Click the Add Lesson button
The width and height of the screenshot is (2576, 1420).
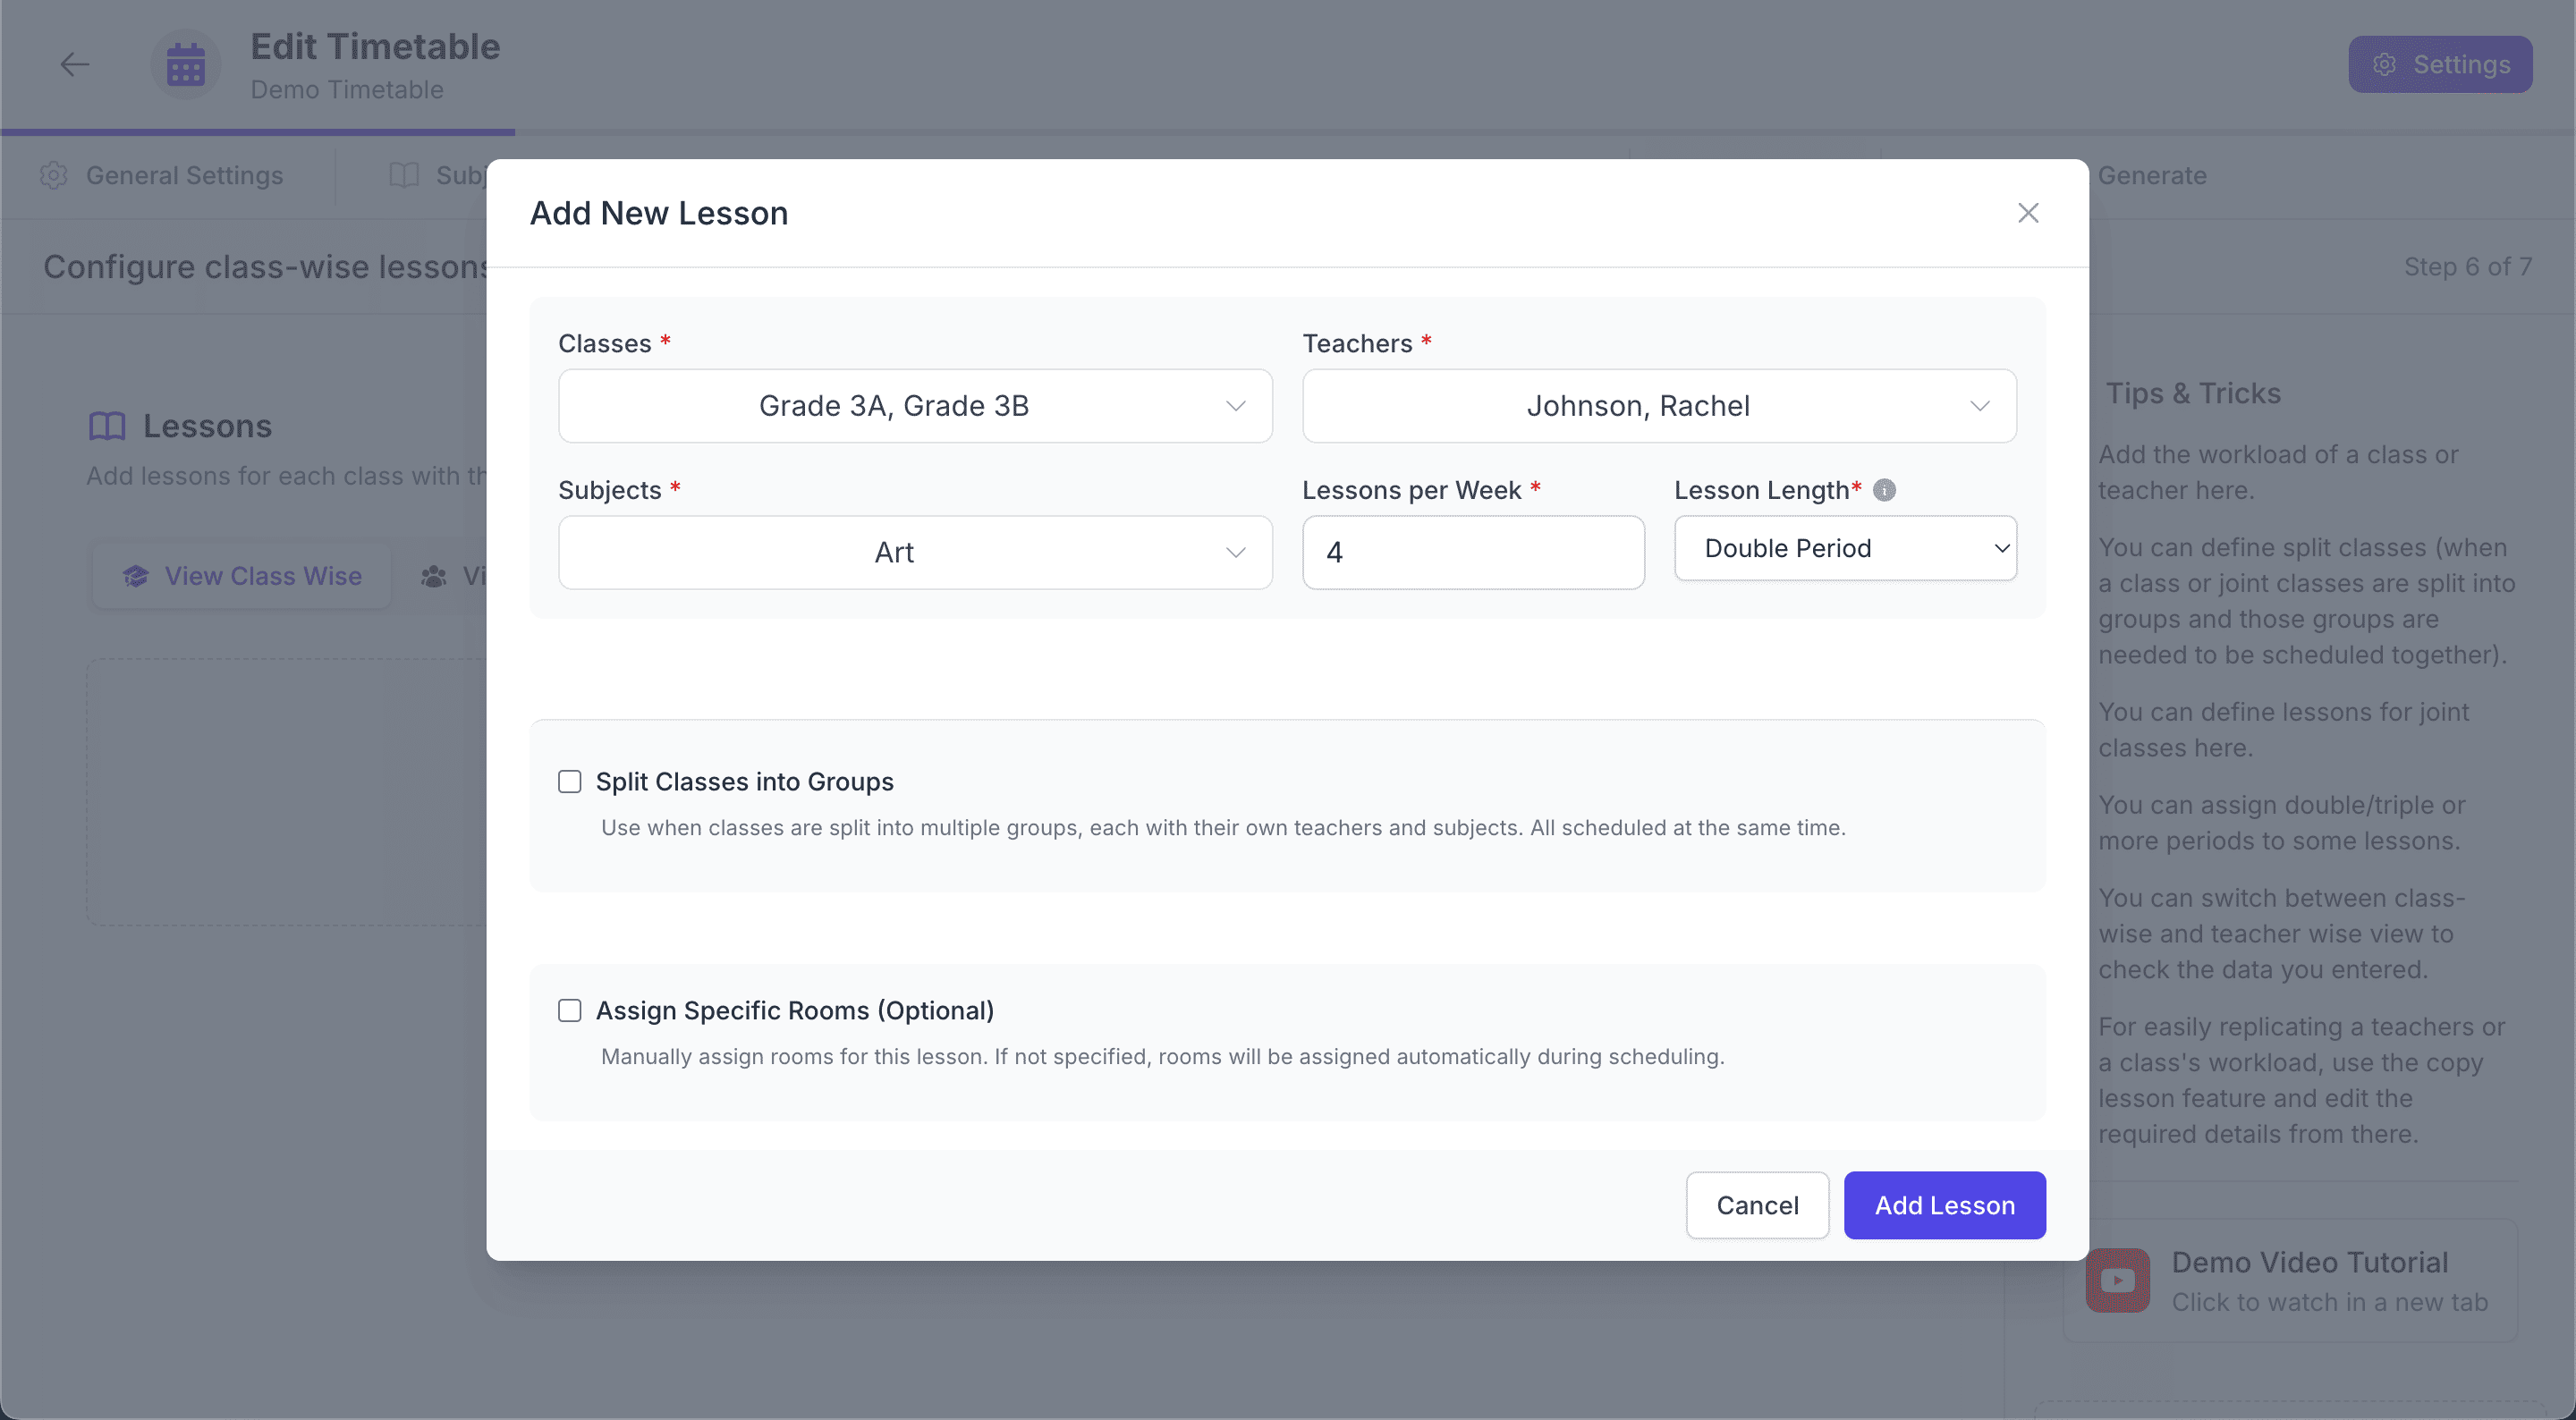(x=1944, y=1205)
